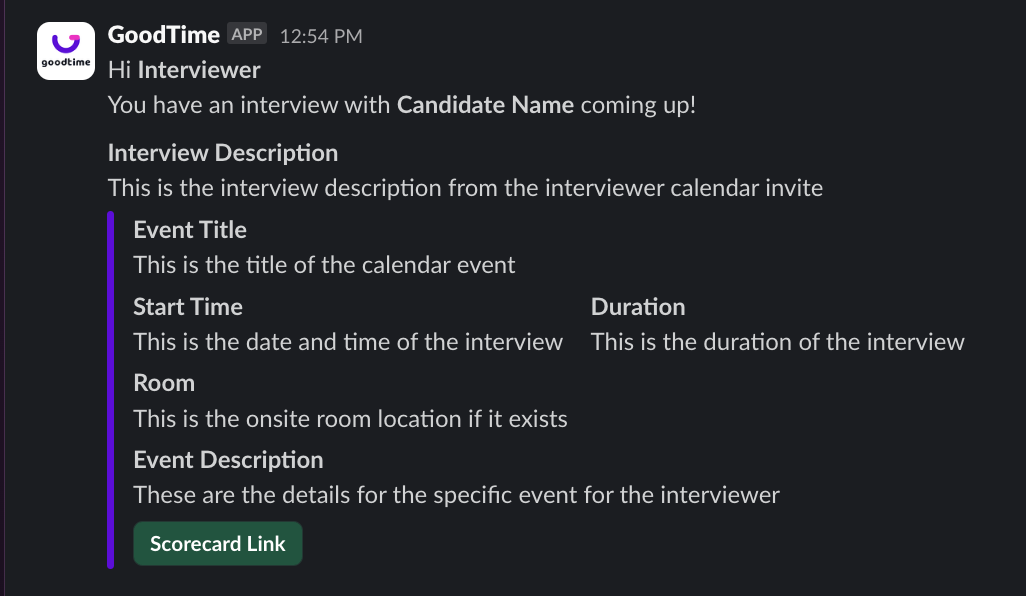The image size is (1026, 596).
Task: Click the bold Interviewer name in greeting
Action: coord(199,70)
